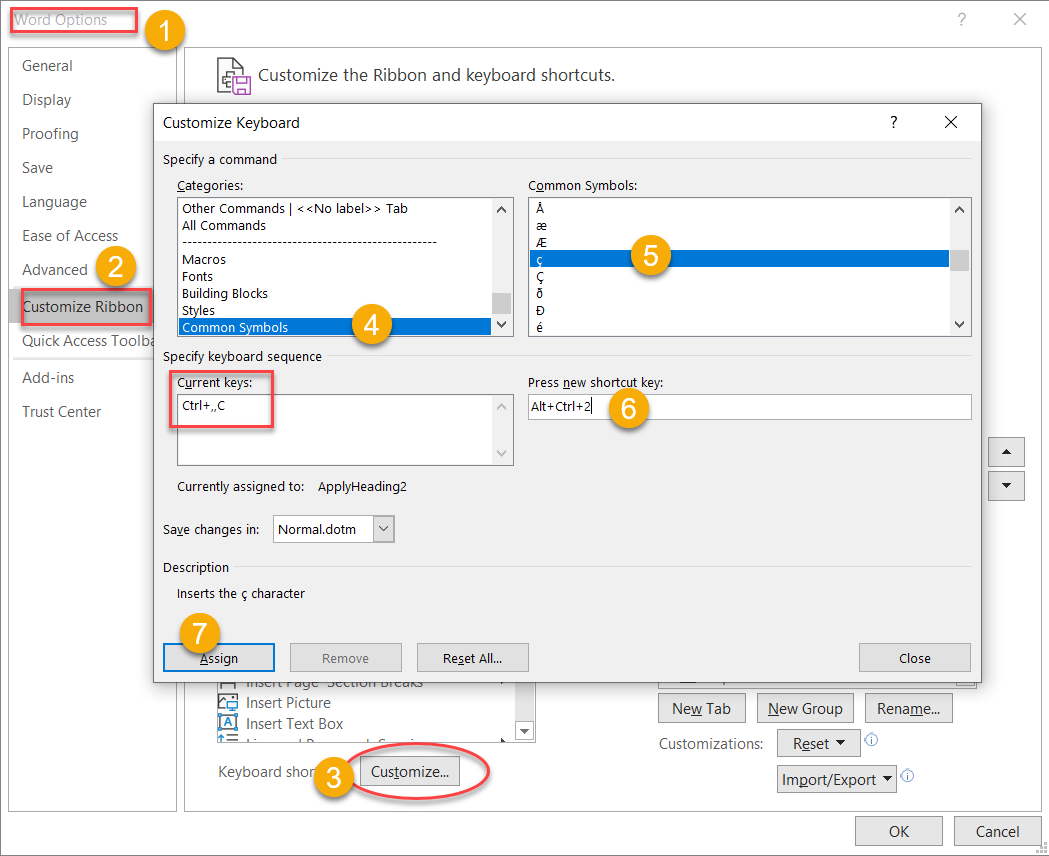Close the Customize Keyboard dialog with X
The image size is (1049, 856).
point(951,122)
